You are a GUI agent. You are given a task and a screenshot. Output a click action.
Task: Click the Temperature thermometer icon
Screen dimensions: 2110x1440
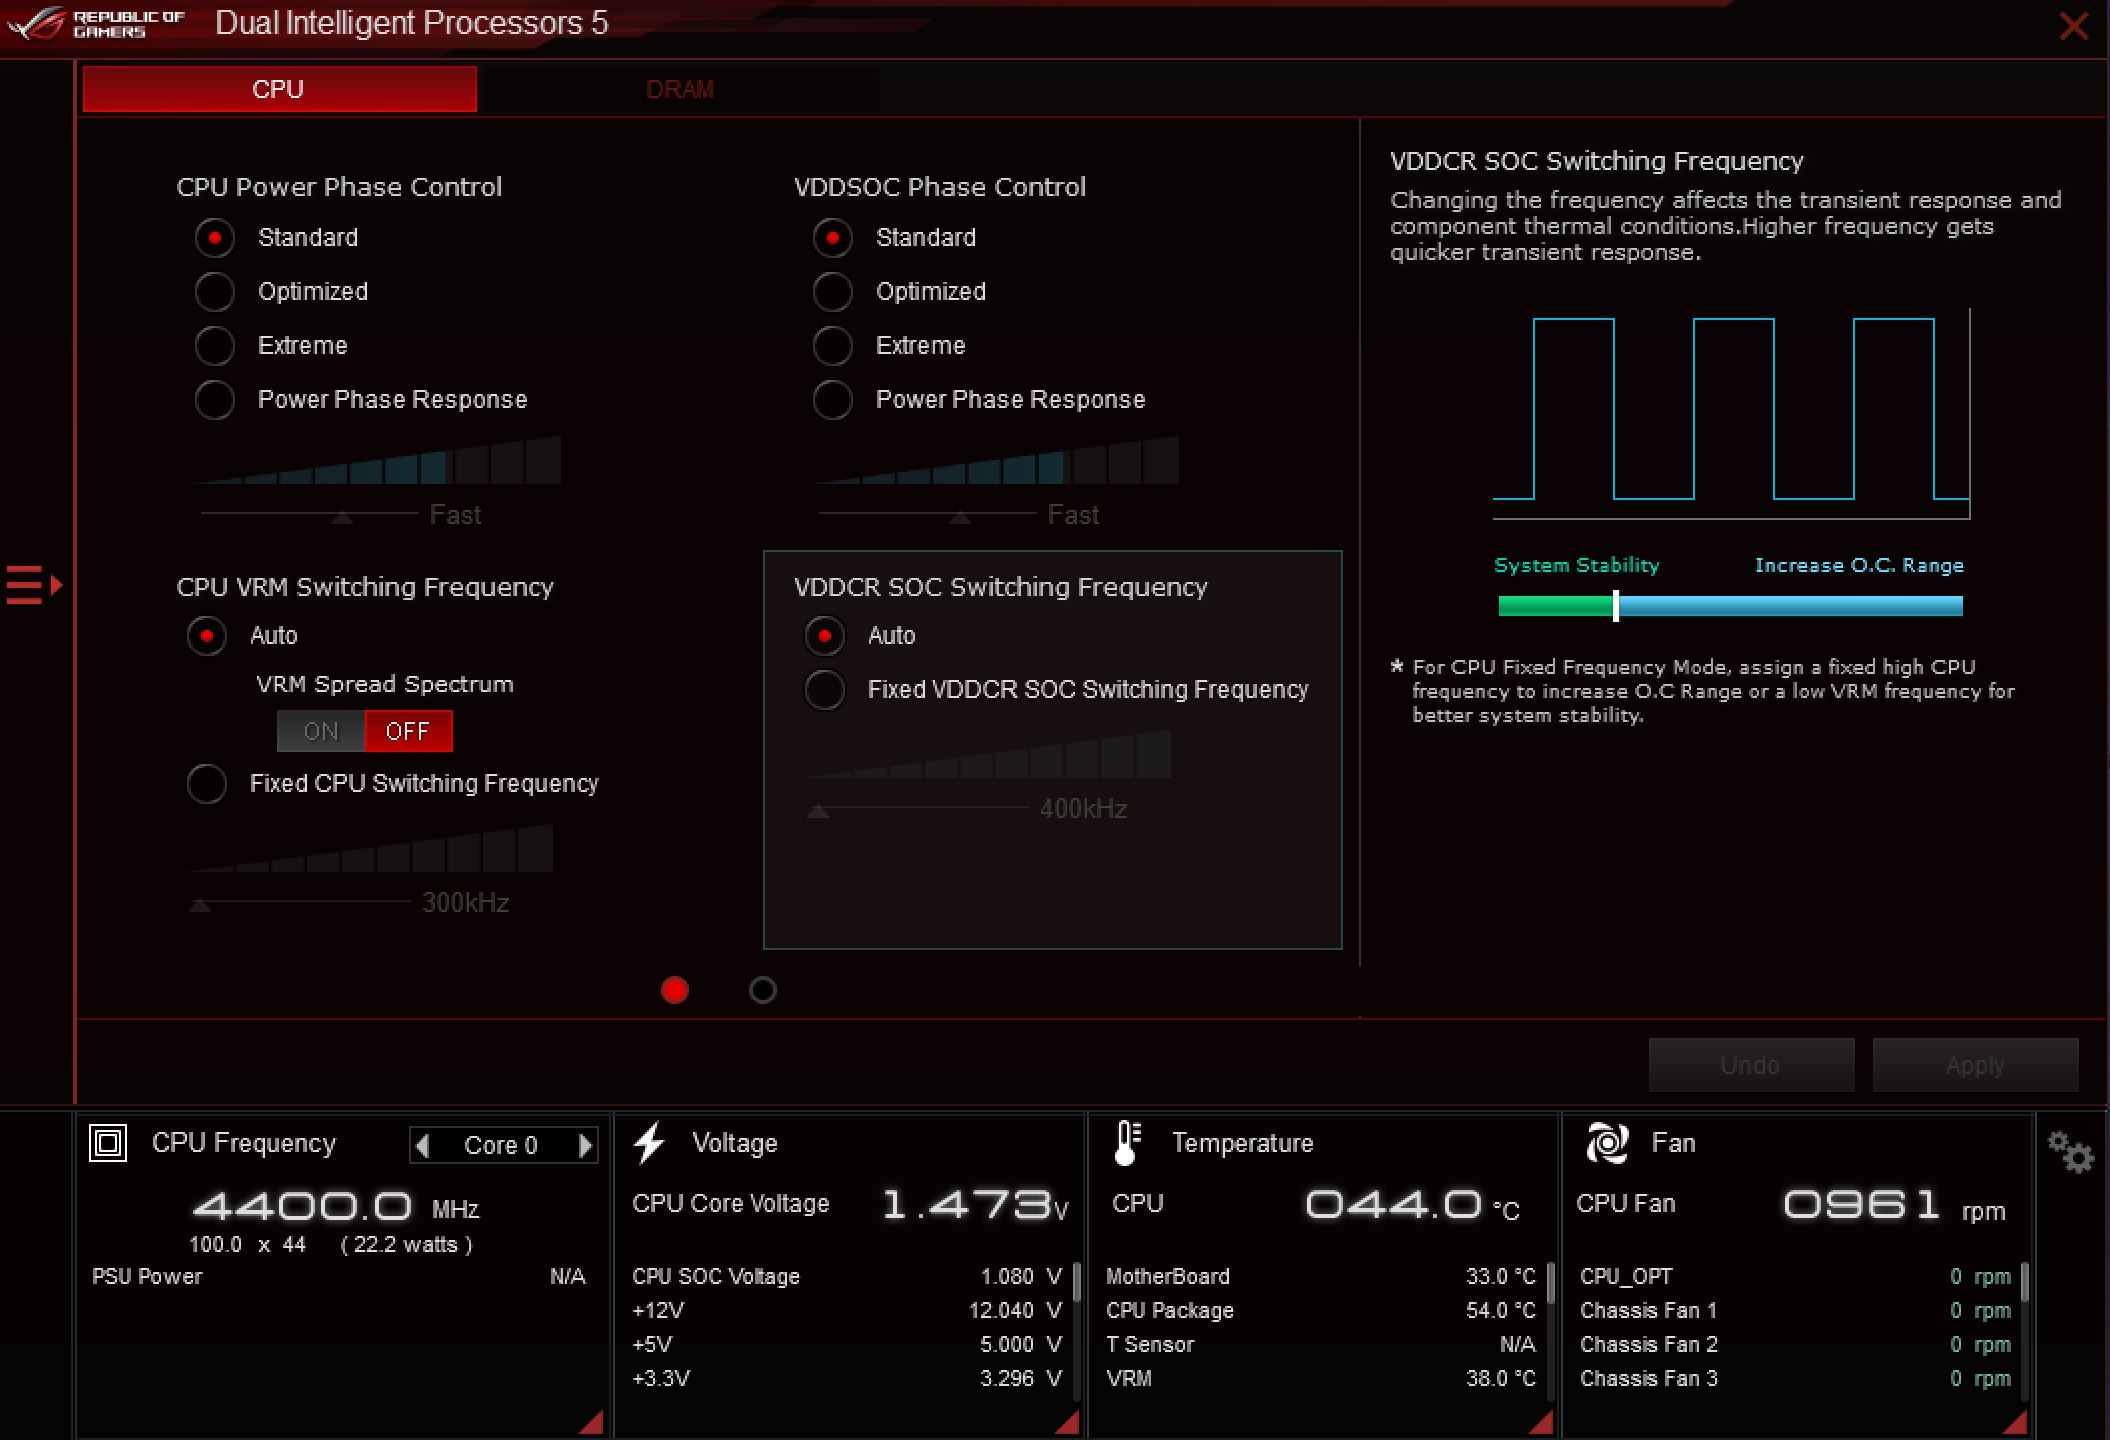pyautogui.click(x=1127, y=1142)
